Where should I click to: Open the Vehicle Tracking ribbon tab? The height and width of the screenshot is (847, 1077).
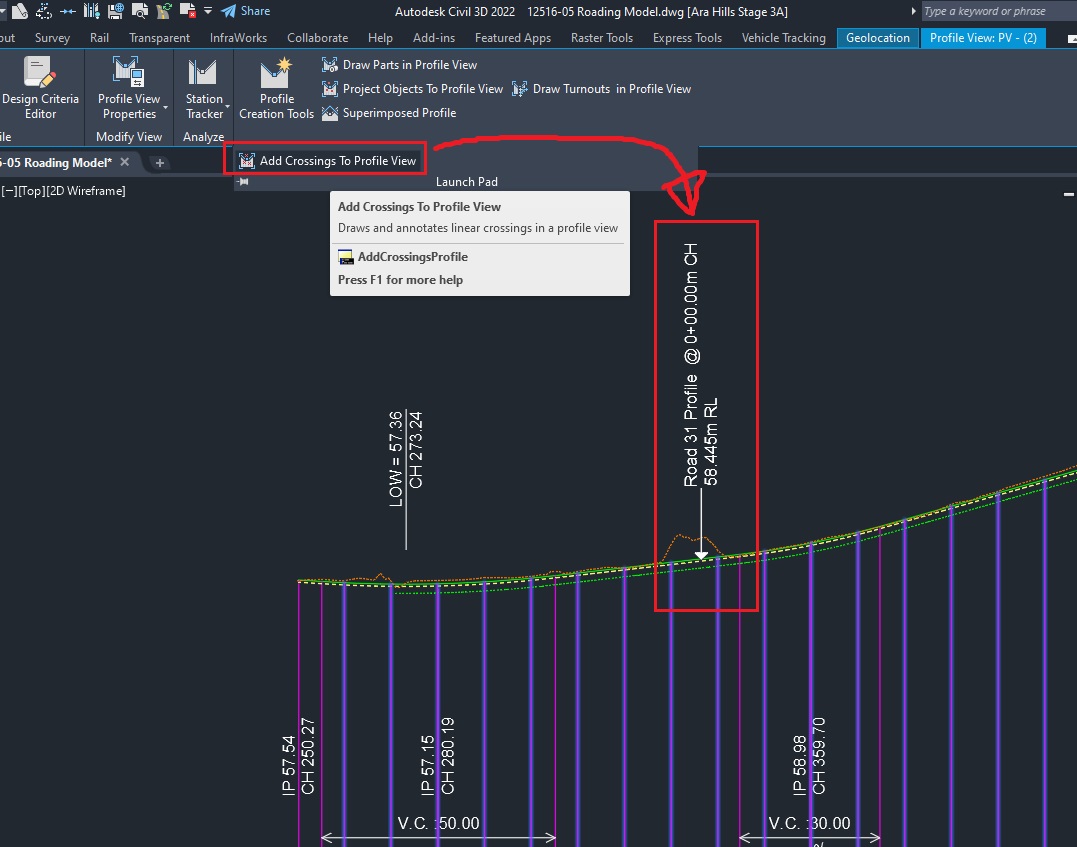tap(783, 38)
